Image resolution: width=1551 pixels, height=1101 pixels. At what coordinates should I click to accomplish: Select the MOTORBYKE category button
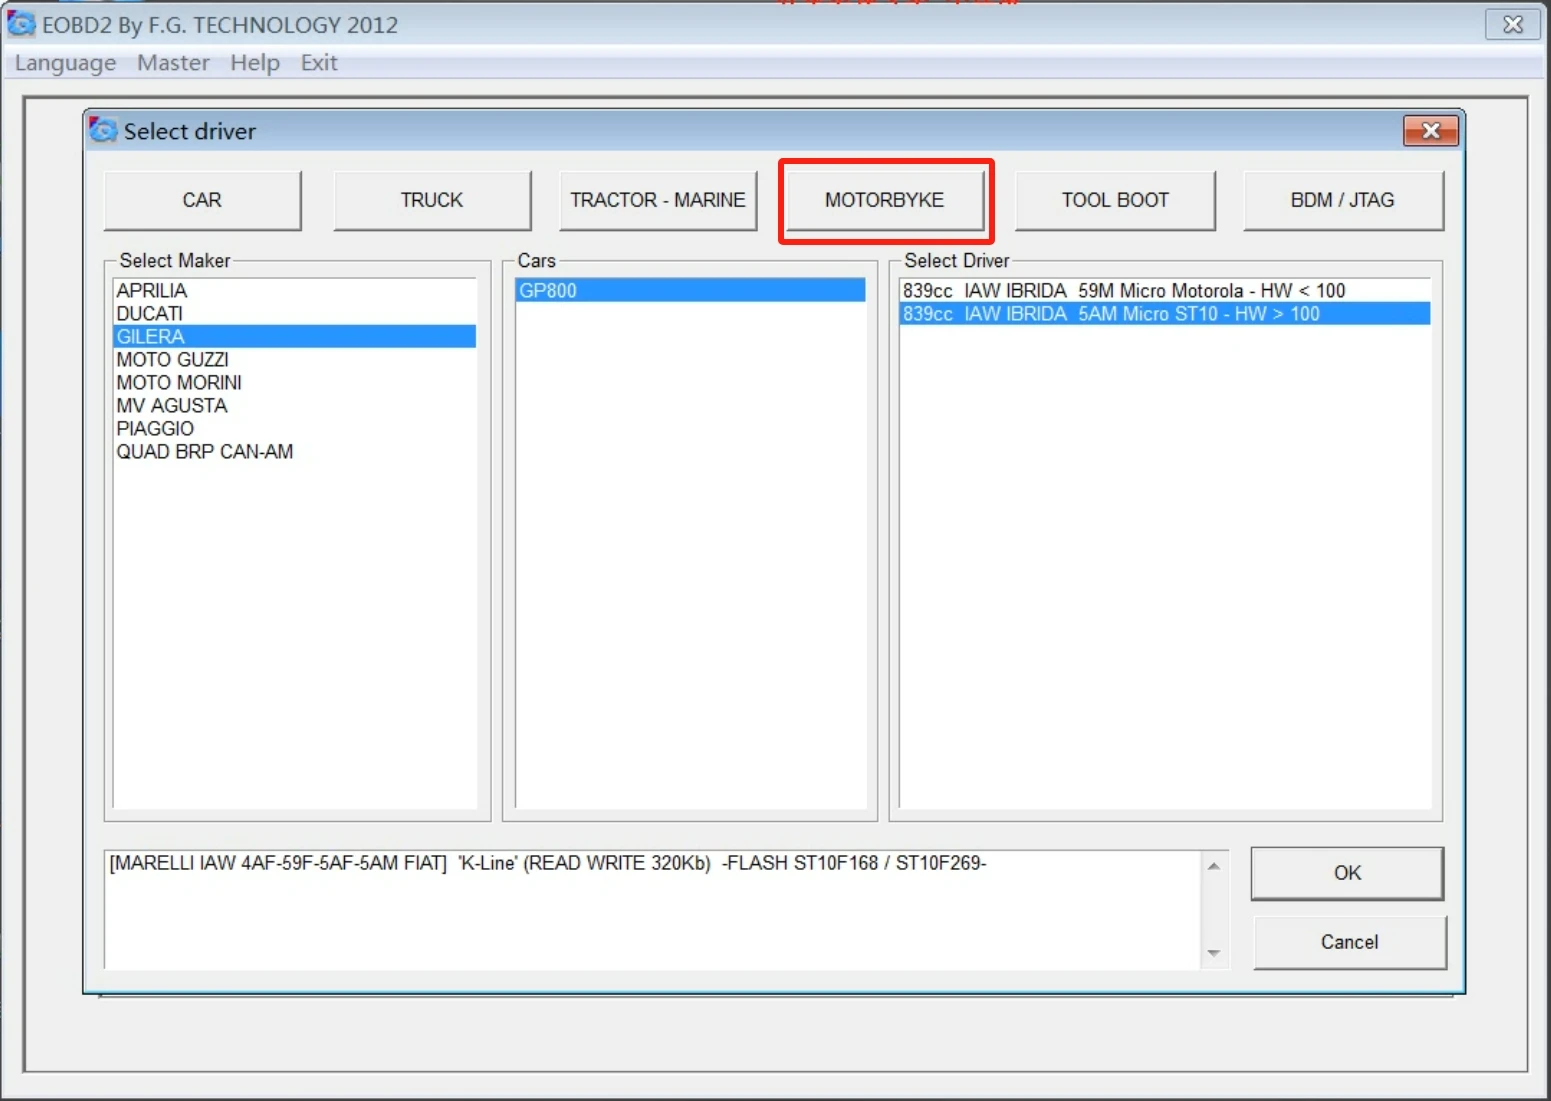pyautogui.click(x=885, y=200)
